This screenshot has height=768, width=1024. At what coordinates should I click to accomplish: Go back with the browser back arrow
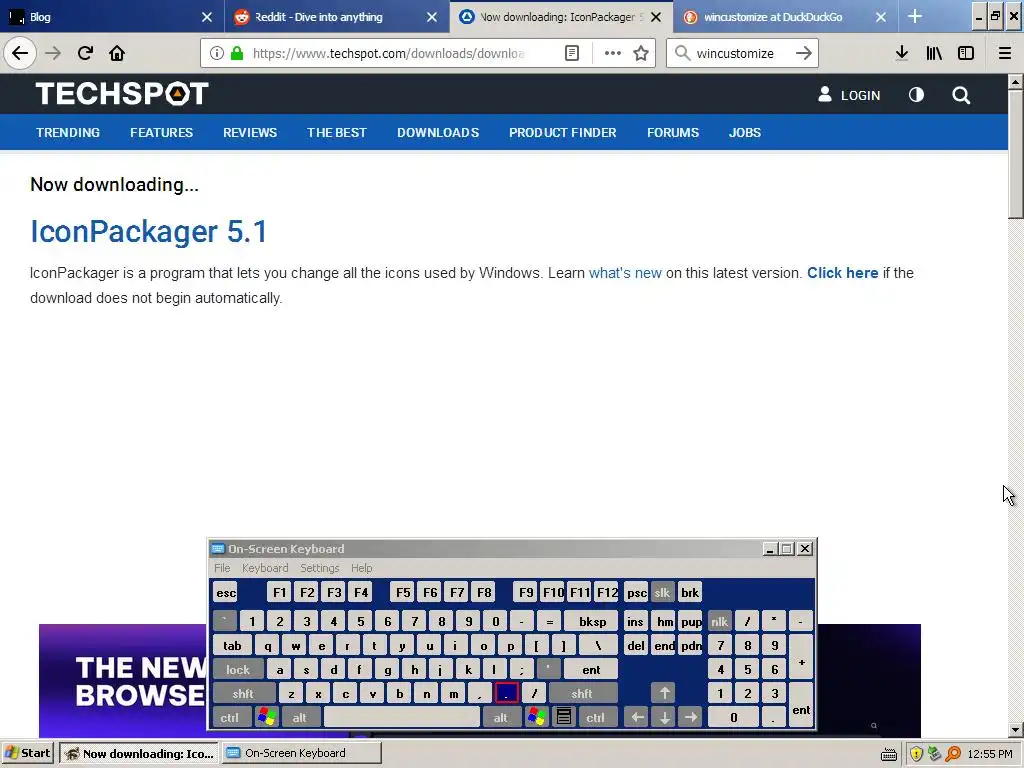coord(20,53)
